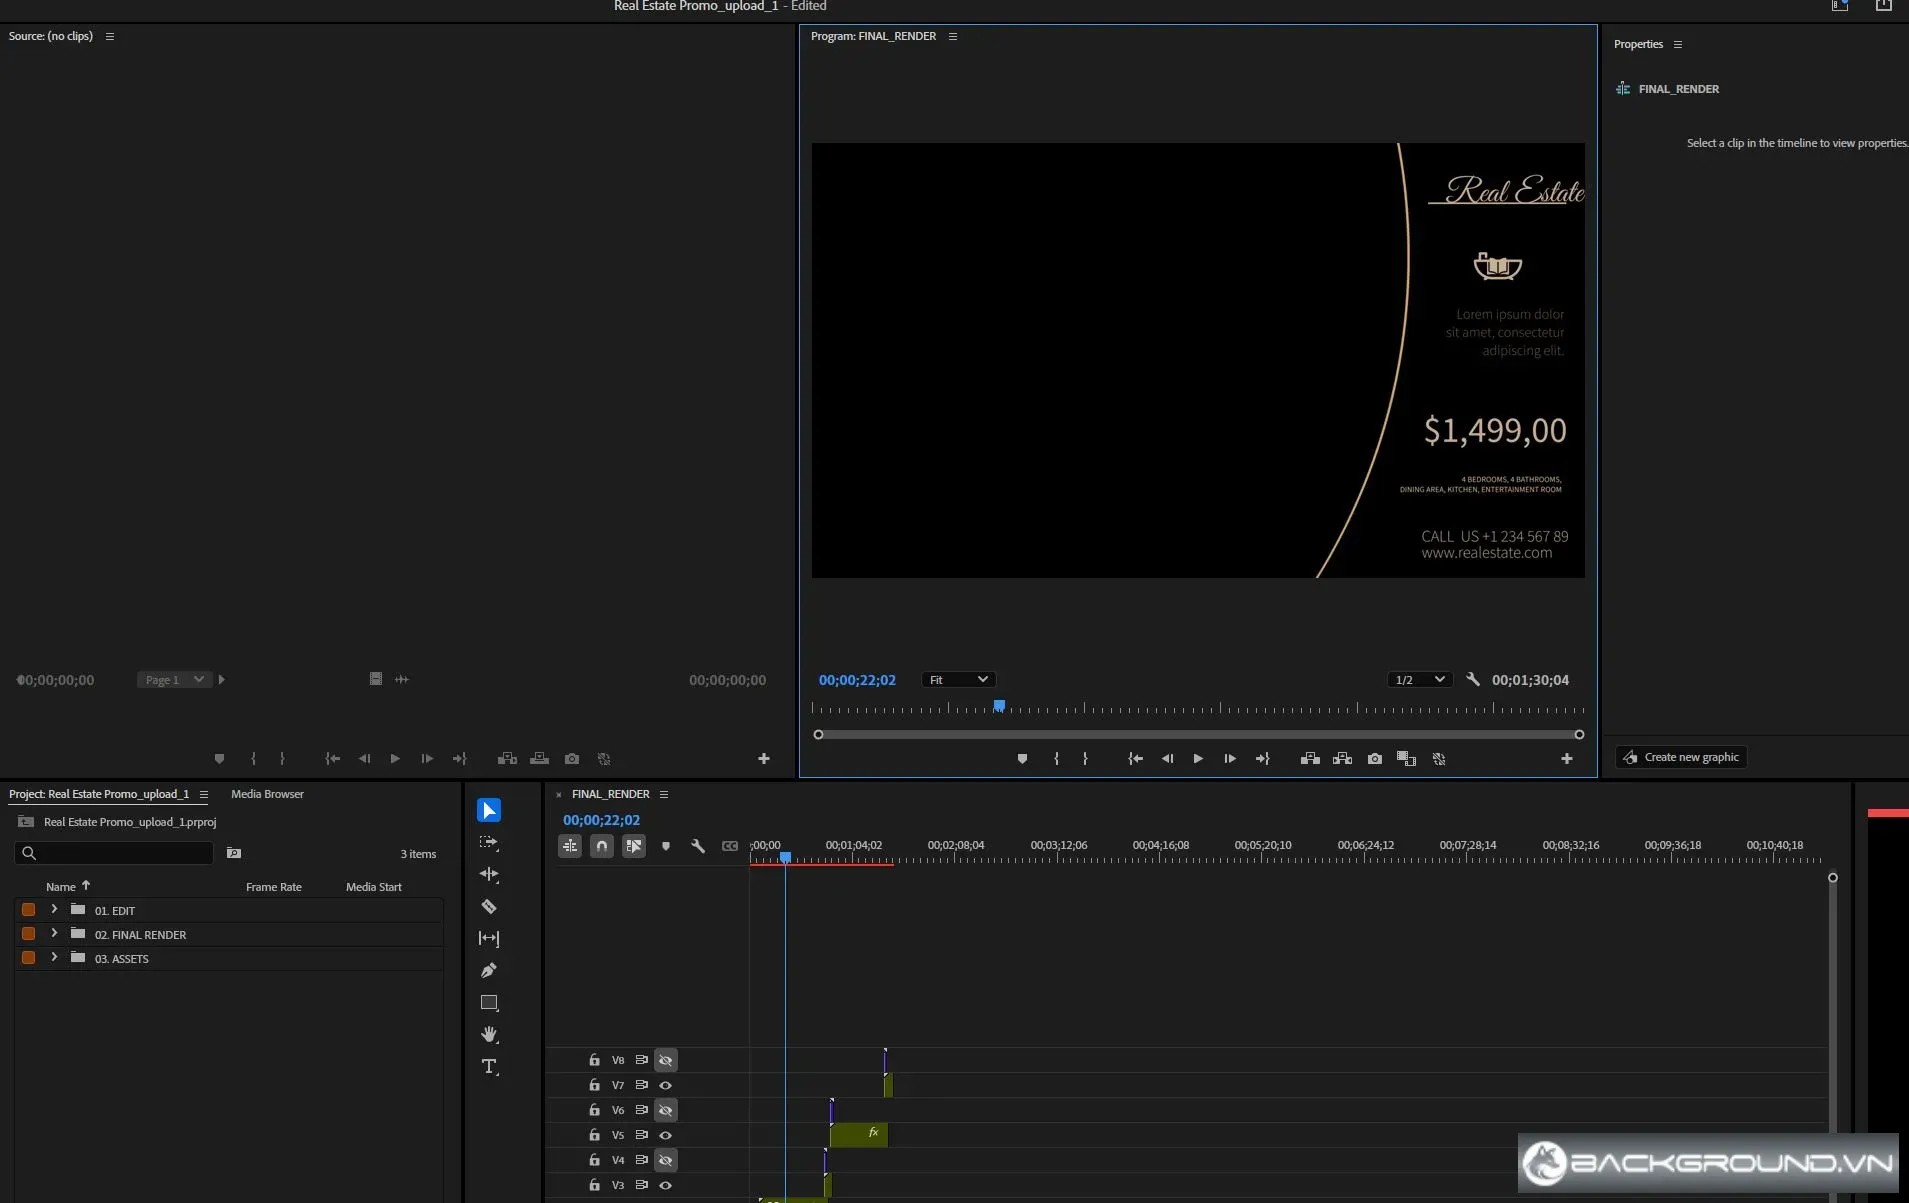Play the Source monitor
Viewport: 1909px width, 1203px height.
click(x=395, y=759)
